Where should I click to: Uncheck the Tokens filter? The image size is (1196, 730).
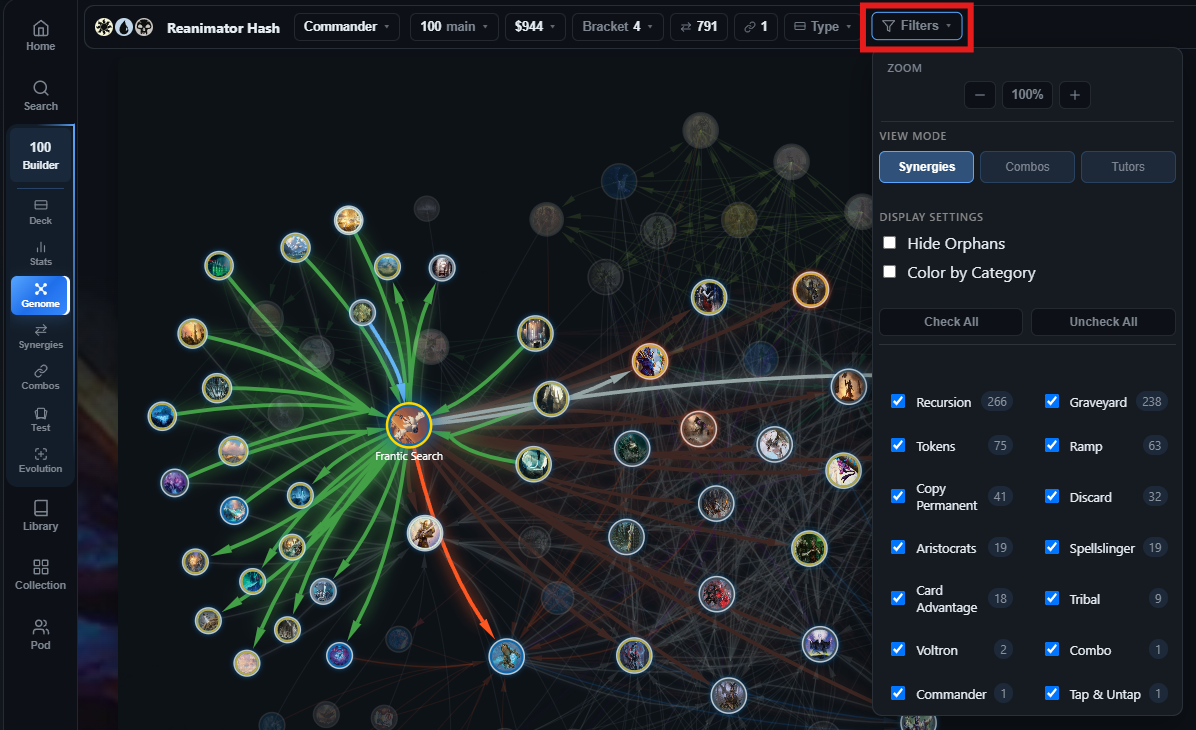point(899,445)
